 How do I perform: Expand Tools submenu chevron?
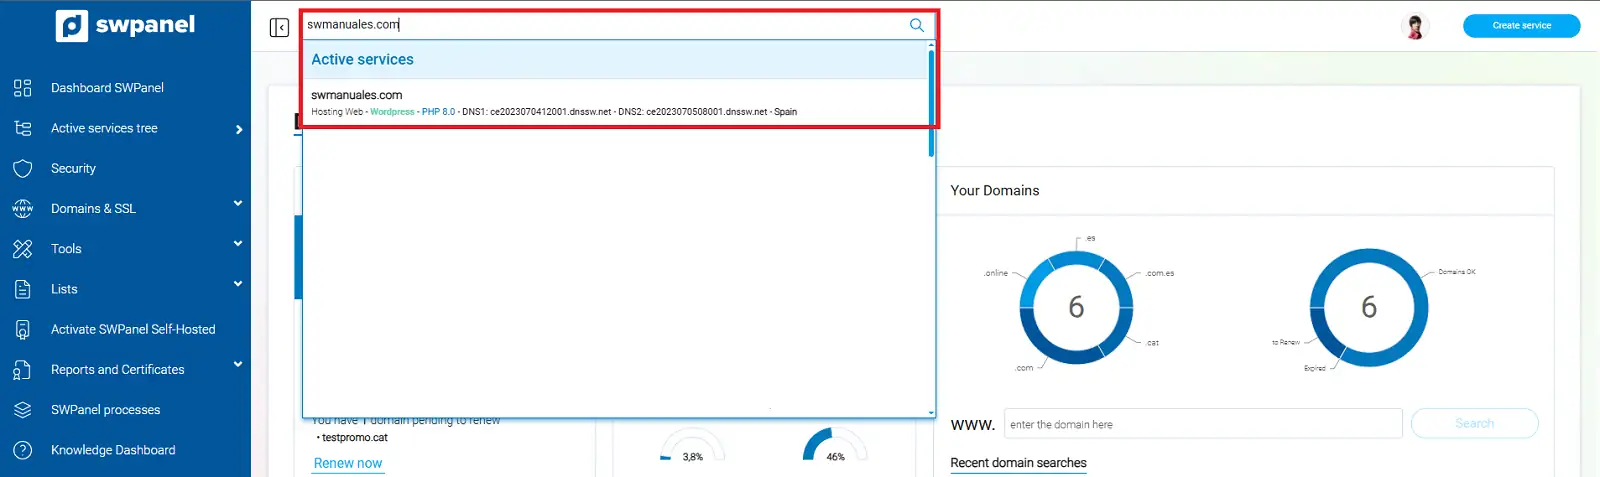(x=238, y=243)
